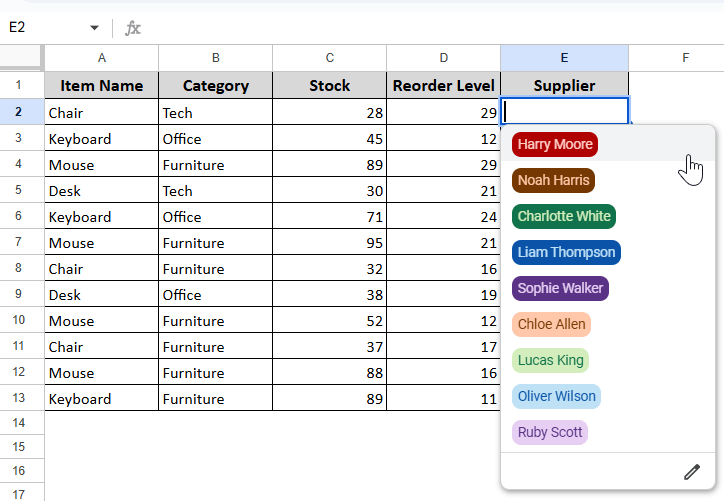The width and height of the screenshot is (724, 501).
Task: Choose Oliver Wilson from the list
Action: 556,396
